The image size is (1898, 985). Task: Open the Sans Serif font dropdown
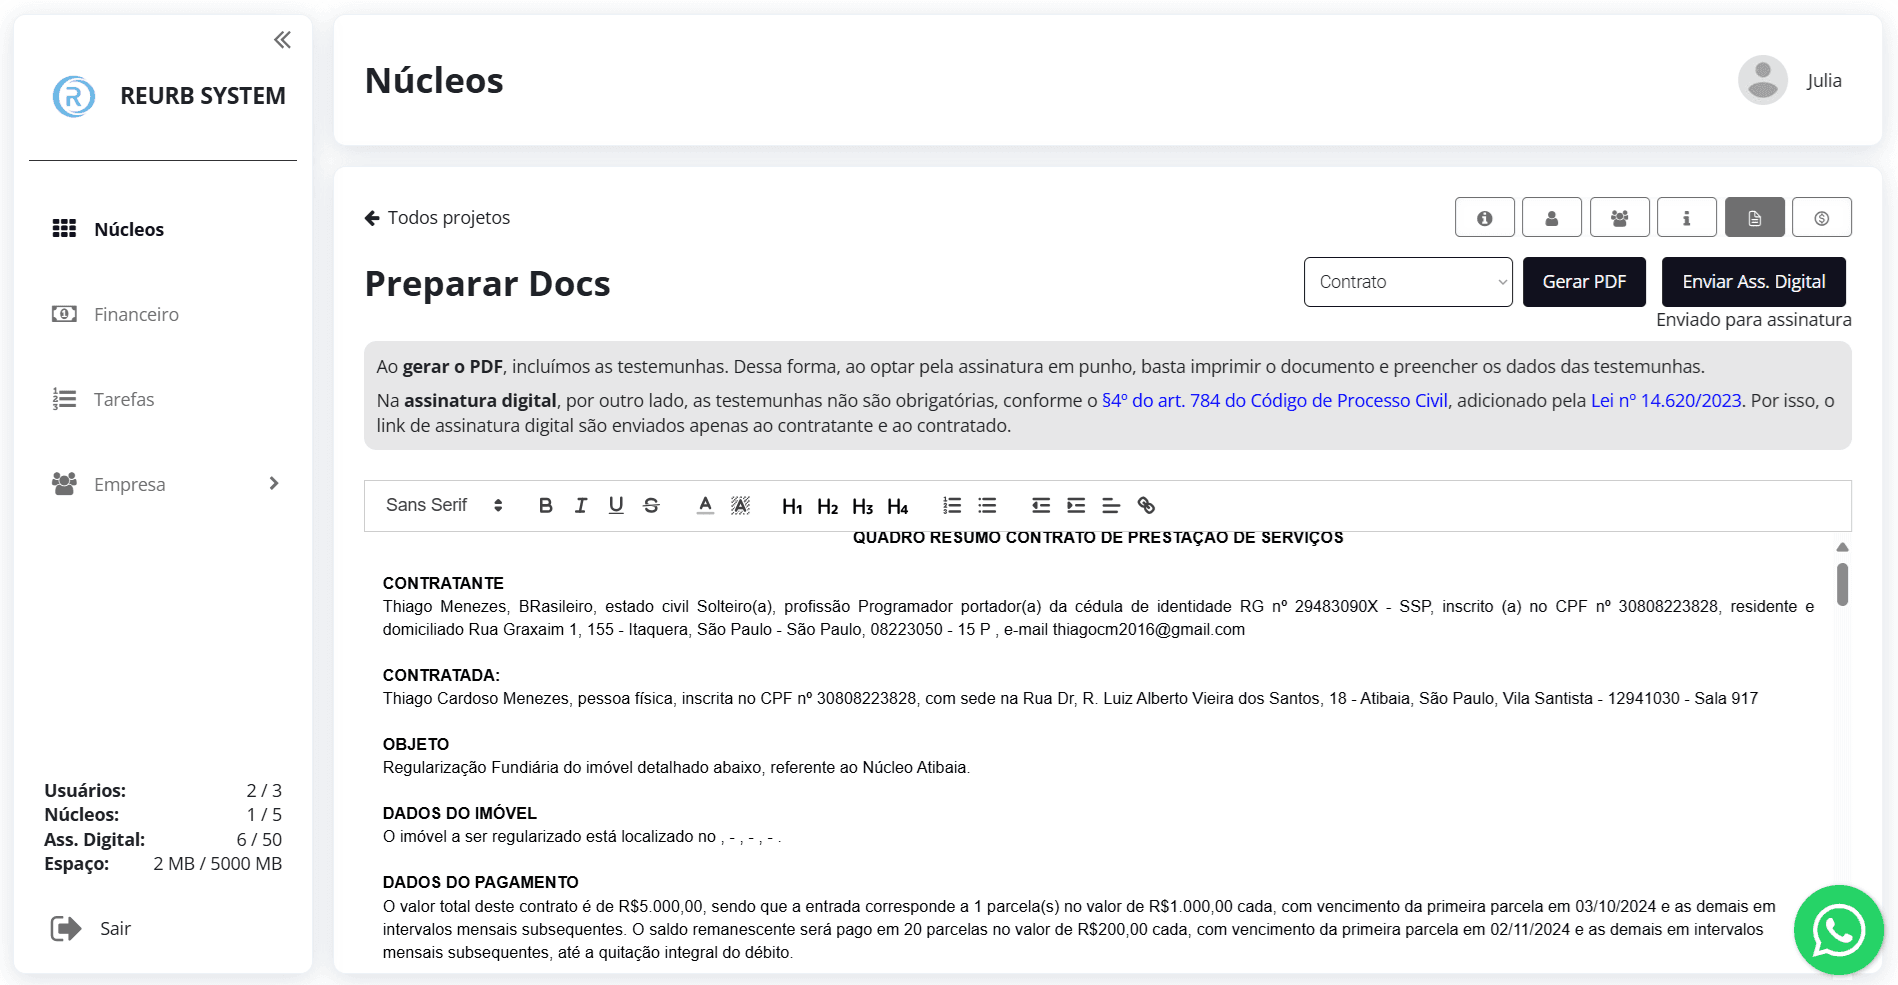pos(444,505)
